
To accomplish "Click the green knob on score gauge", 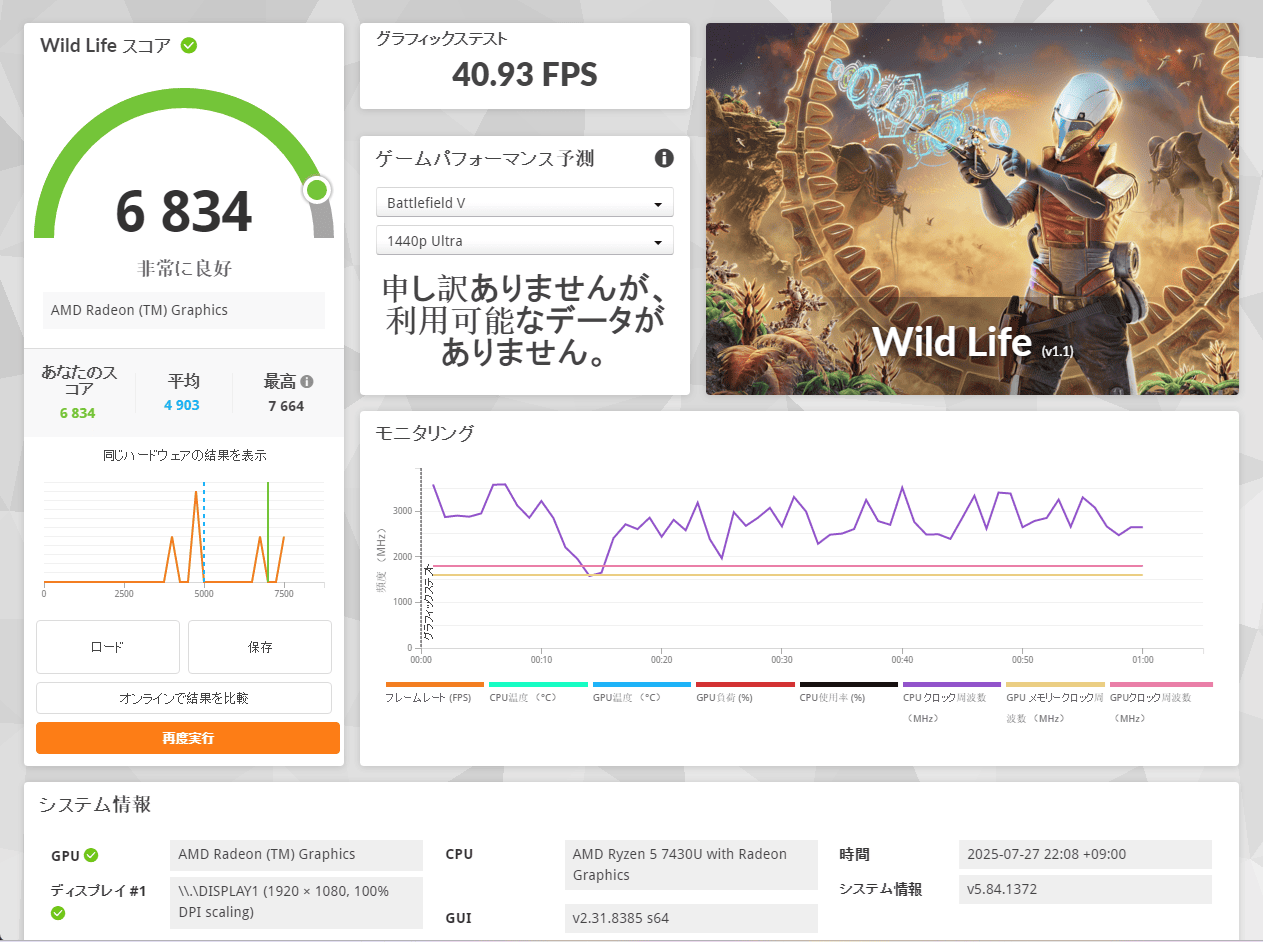I will click(x=317, y=190).
